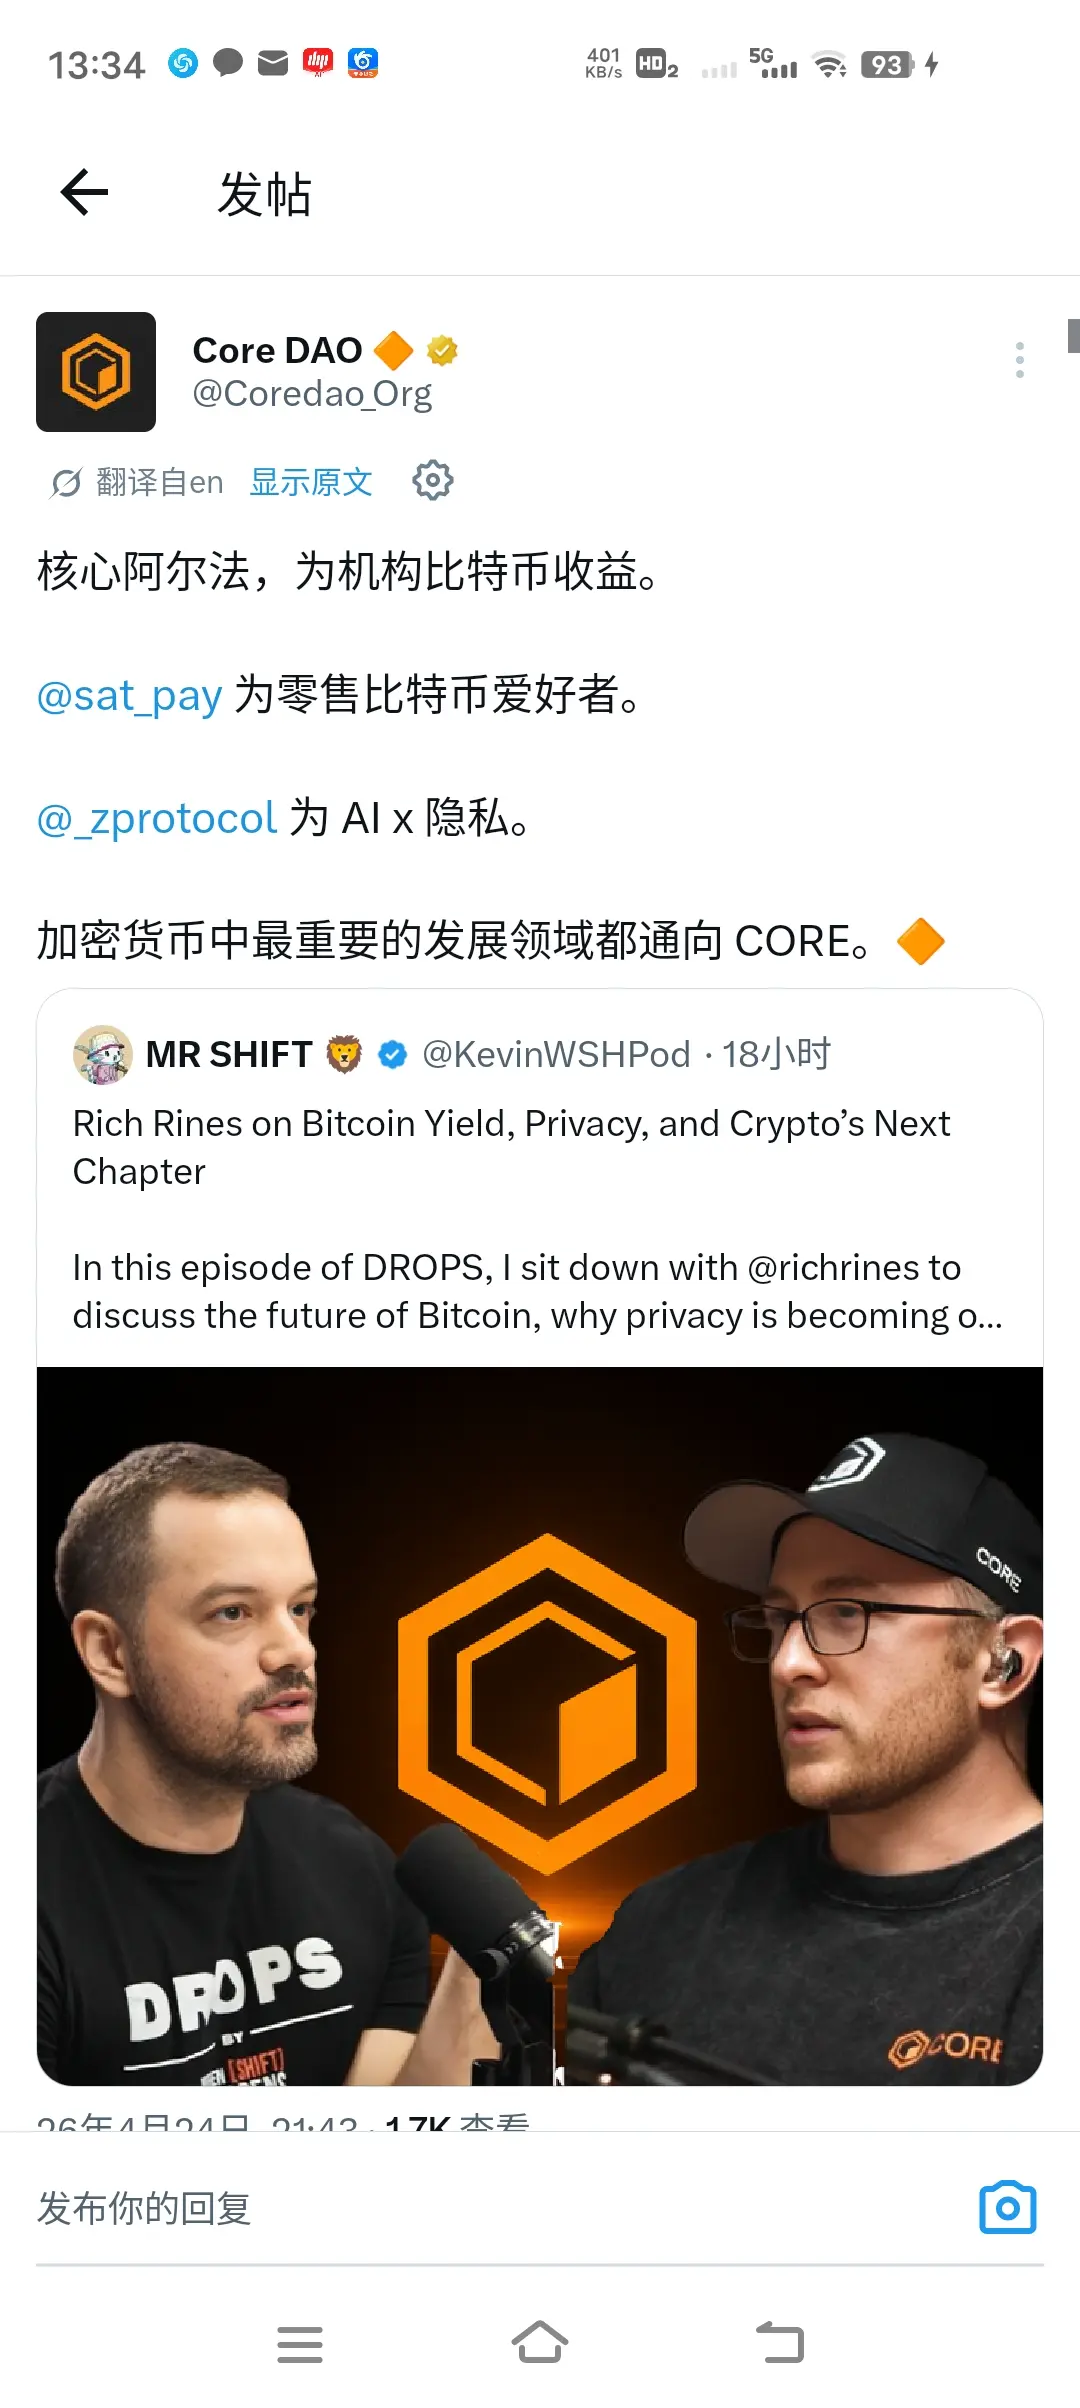Viewport: 1080px width, 2408px height.
Task: Tap the Android recent apps menu button
Action: pyautogui.click(x=300, y=2344)
